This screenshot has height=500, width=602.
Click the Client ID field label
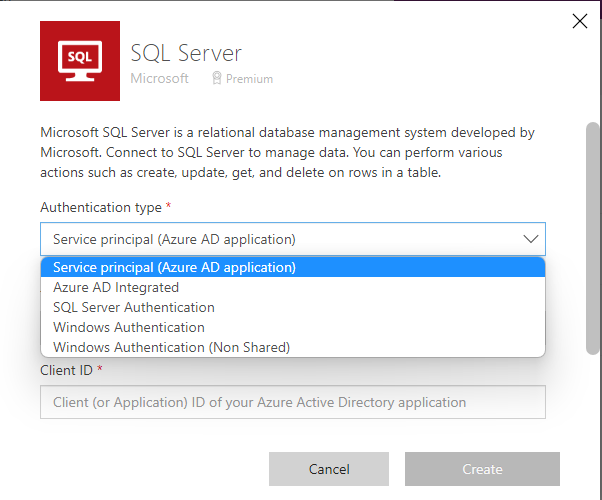tap(68, 370)
